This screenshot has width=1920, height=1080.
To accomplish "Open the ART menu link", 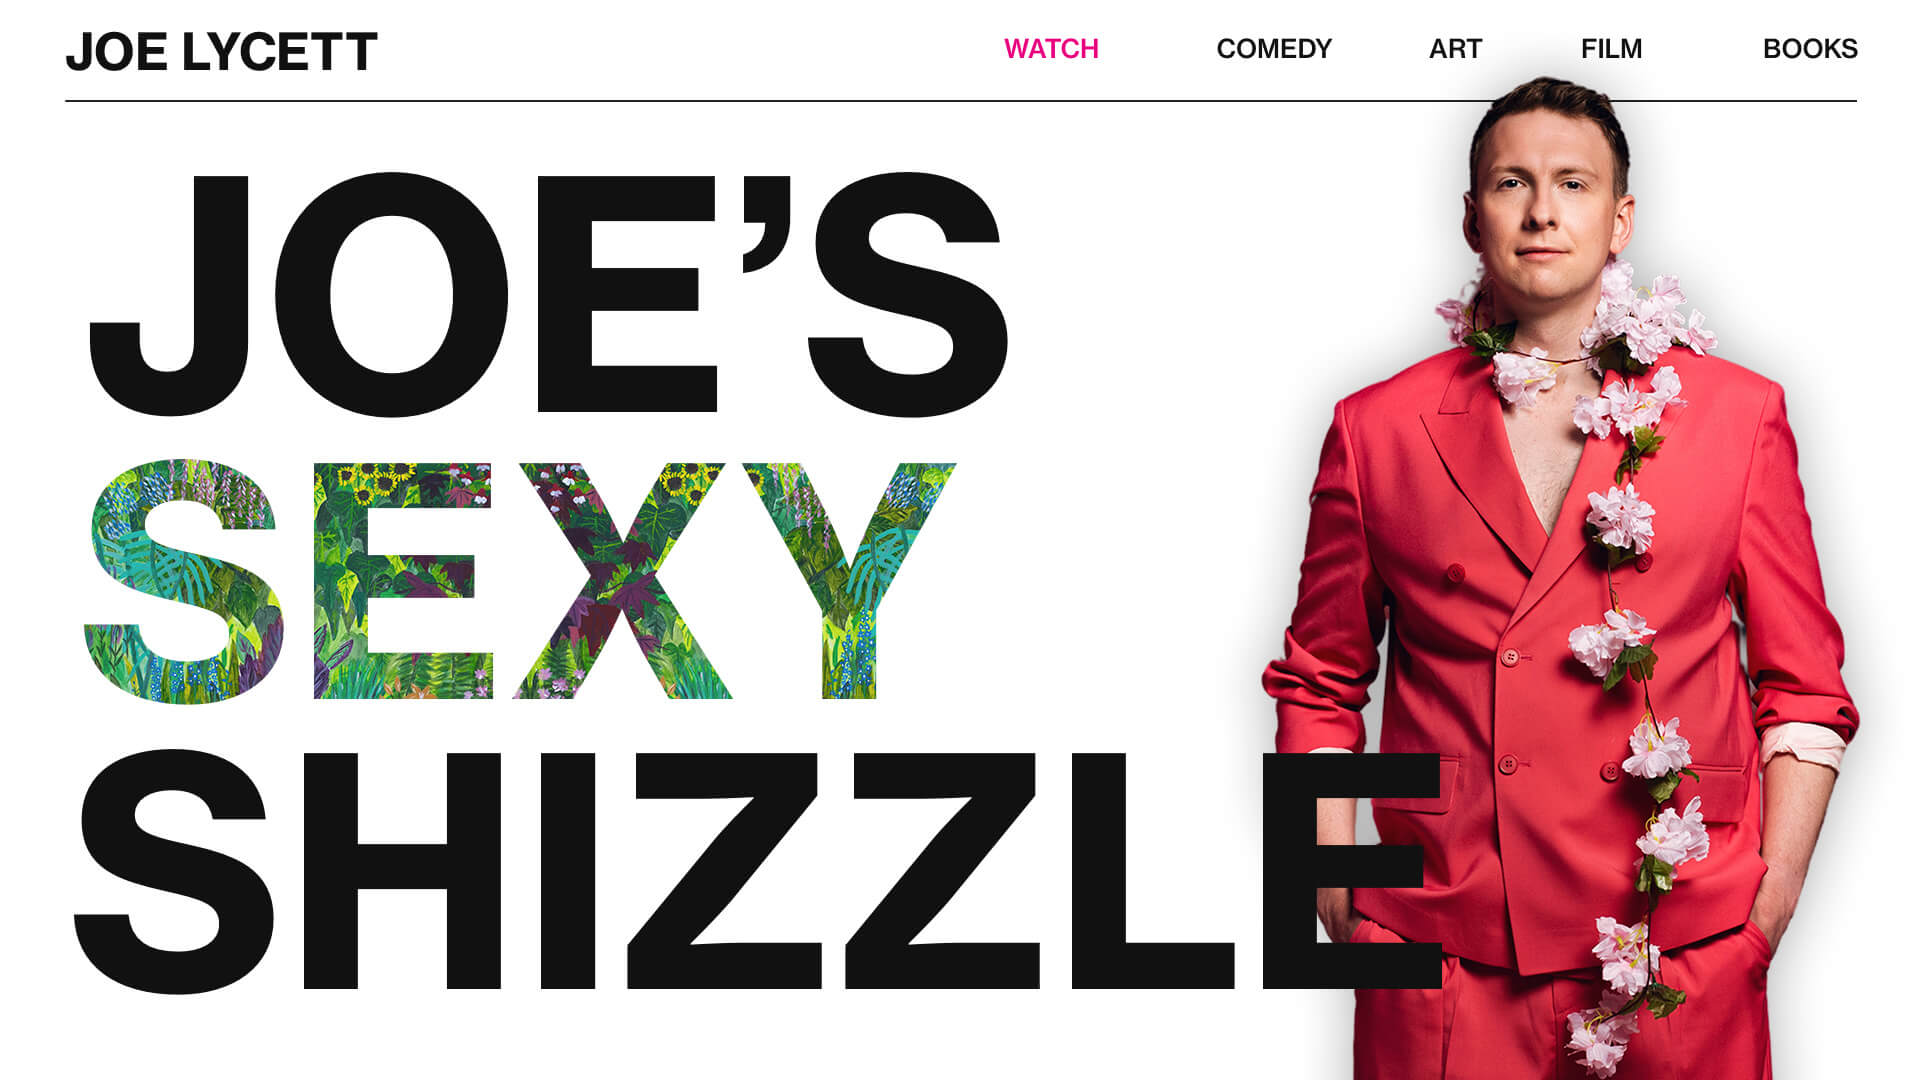I will [x=1455, y=49].
